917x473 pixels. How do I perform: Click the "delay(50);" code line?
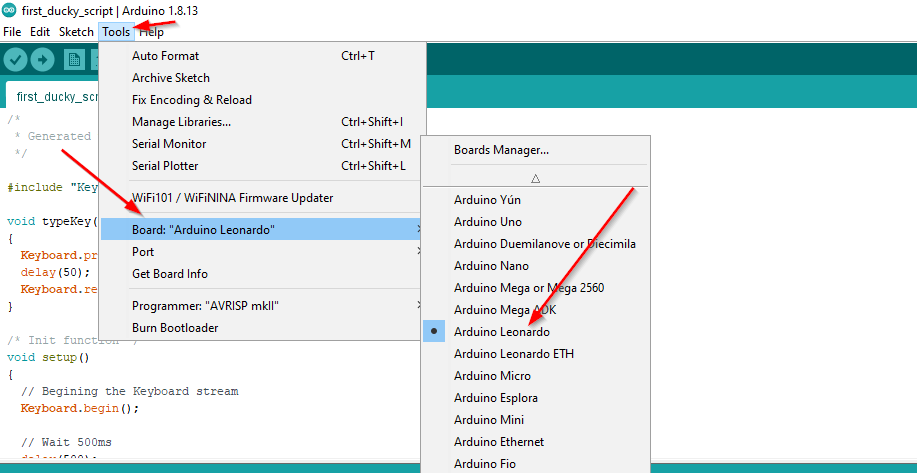tap(55, 272)
